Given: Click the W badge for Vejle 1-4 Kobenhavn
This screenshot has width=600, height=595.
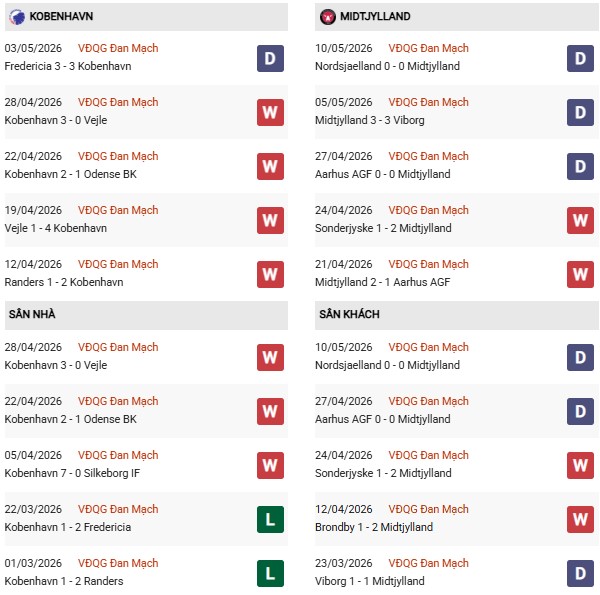Looking at the screenshot, I should 270,220.
